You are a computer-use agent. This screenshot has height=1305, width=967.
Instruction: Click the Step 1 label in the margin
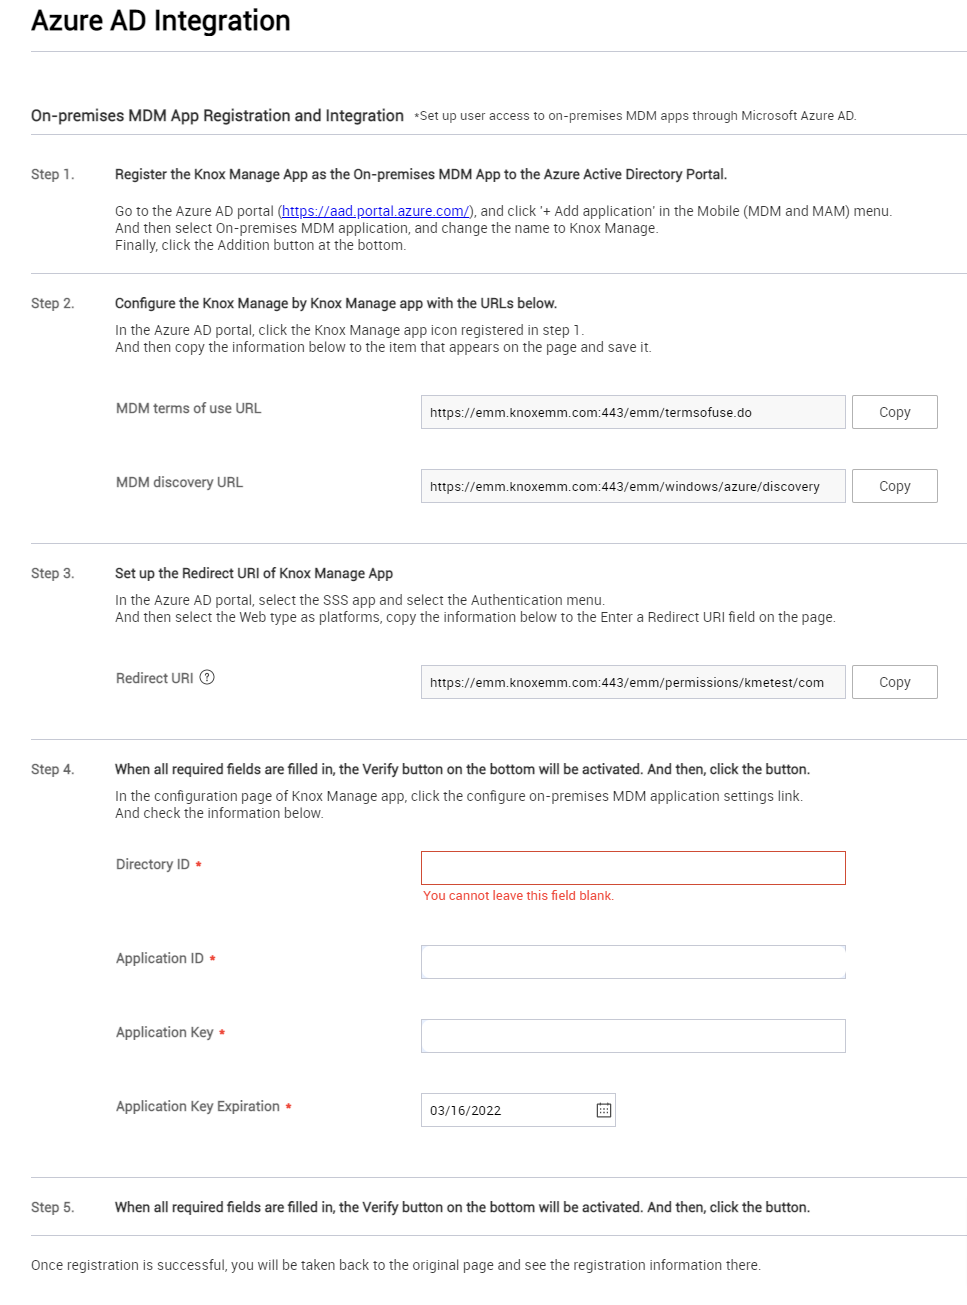[x=51, y=174]
